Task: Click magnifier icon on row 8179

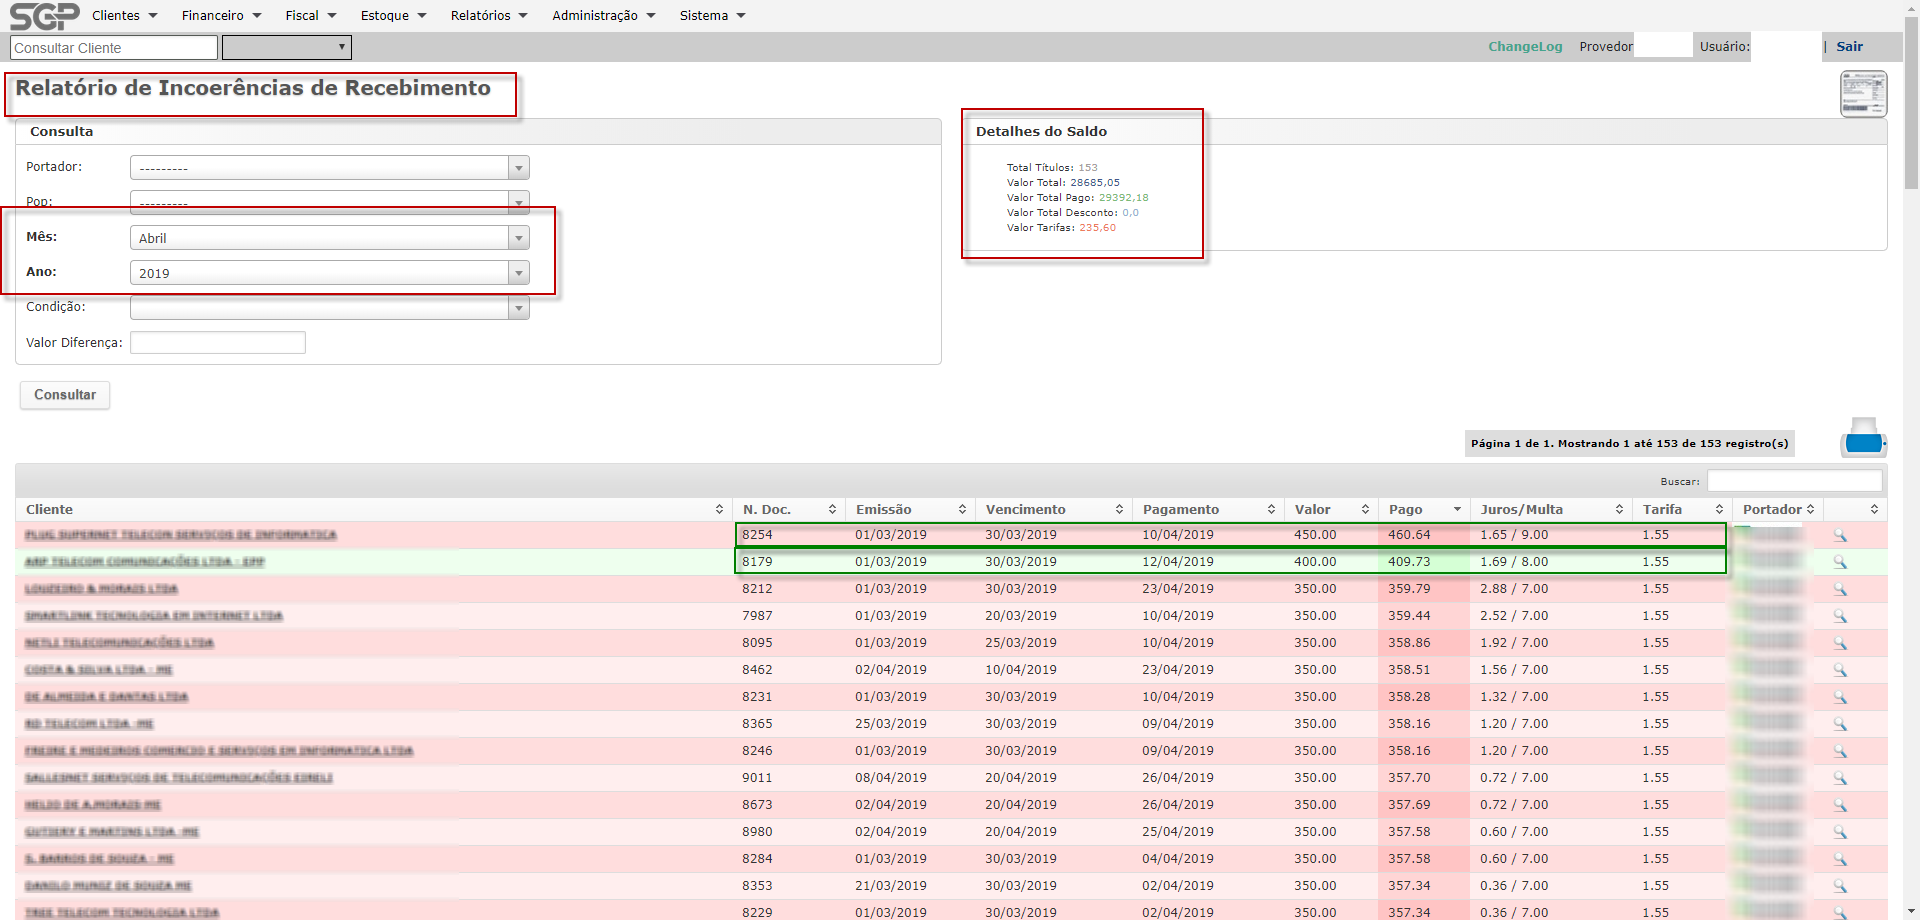Action: [1839, 563]
